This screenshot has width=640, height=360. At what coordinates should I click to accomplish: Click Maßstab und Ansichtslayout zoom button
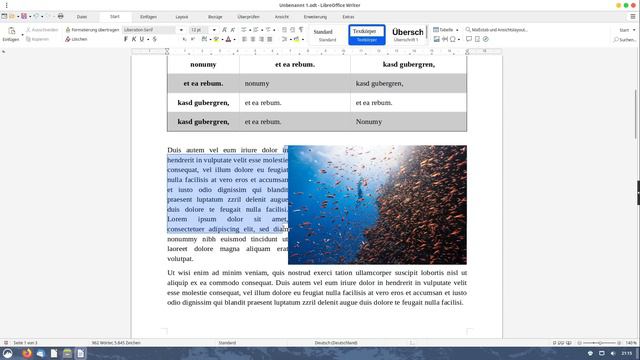click(x=496, y=30)
